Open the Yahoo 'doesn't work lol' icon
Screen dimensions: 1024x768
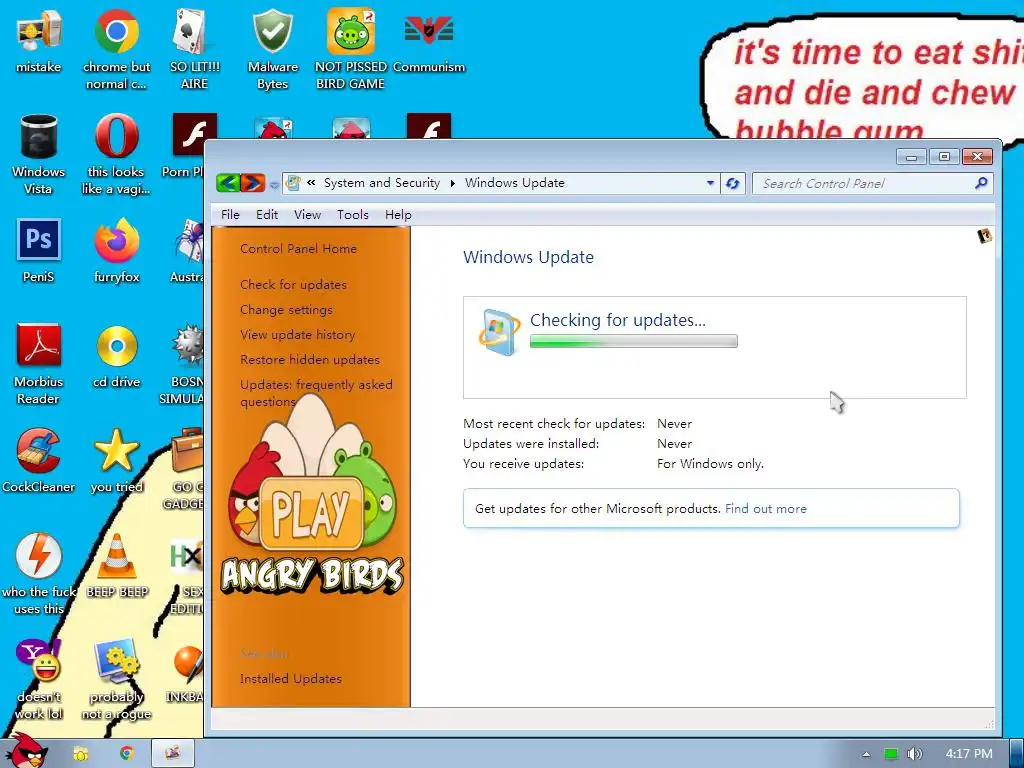[39, 679]
